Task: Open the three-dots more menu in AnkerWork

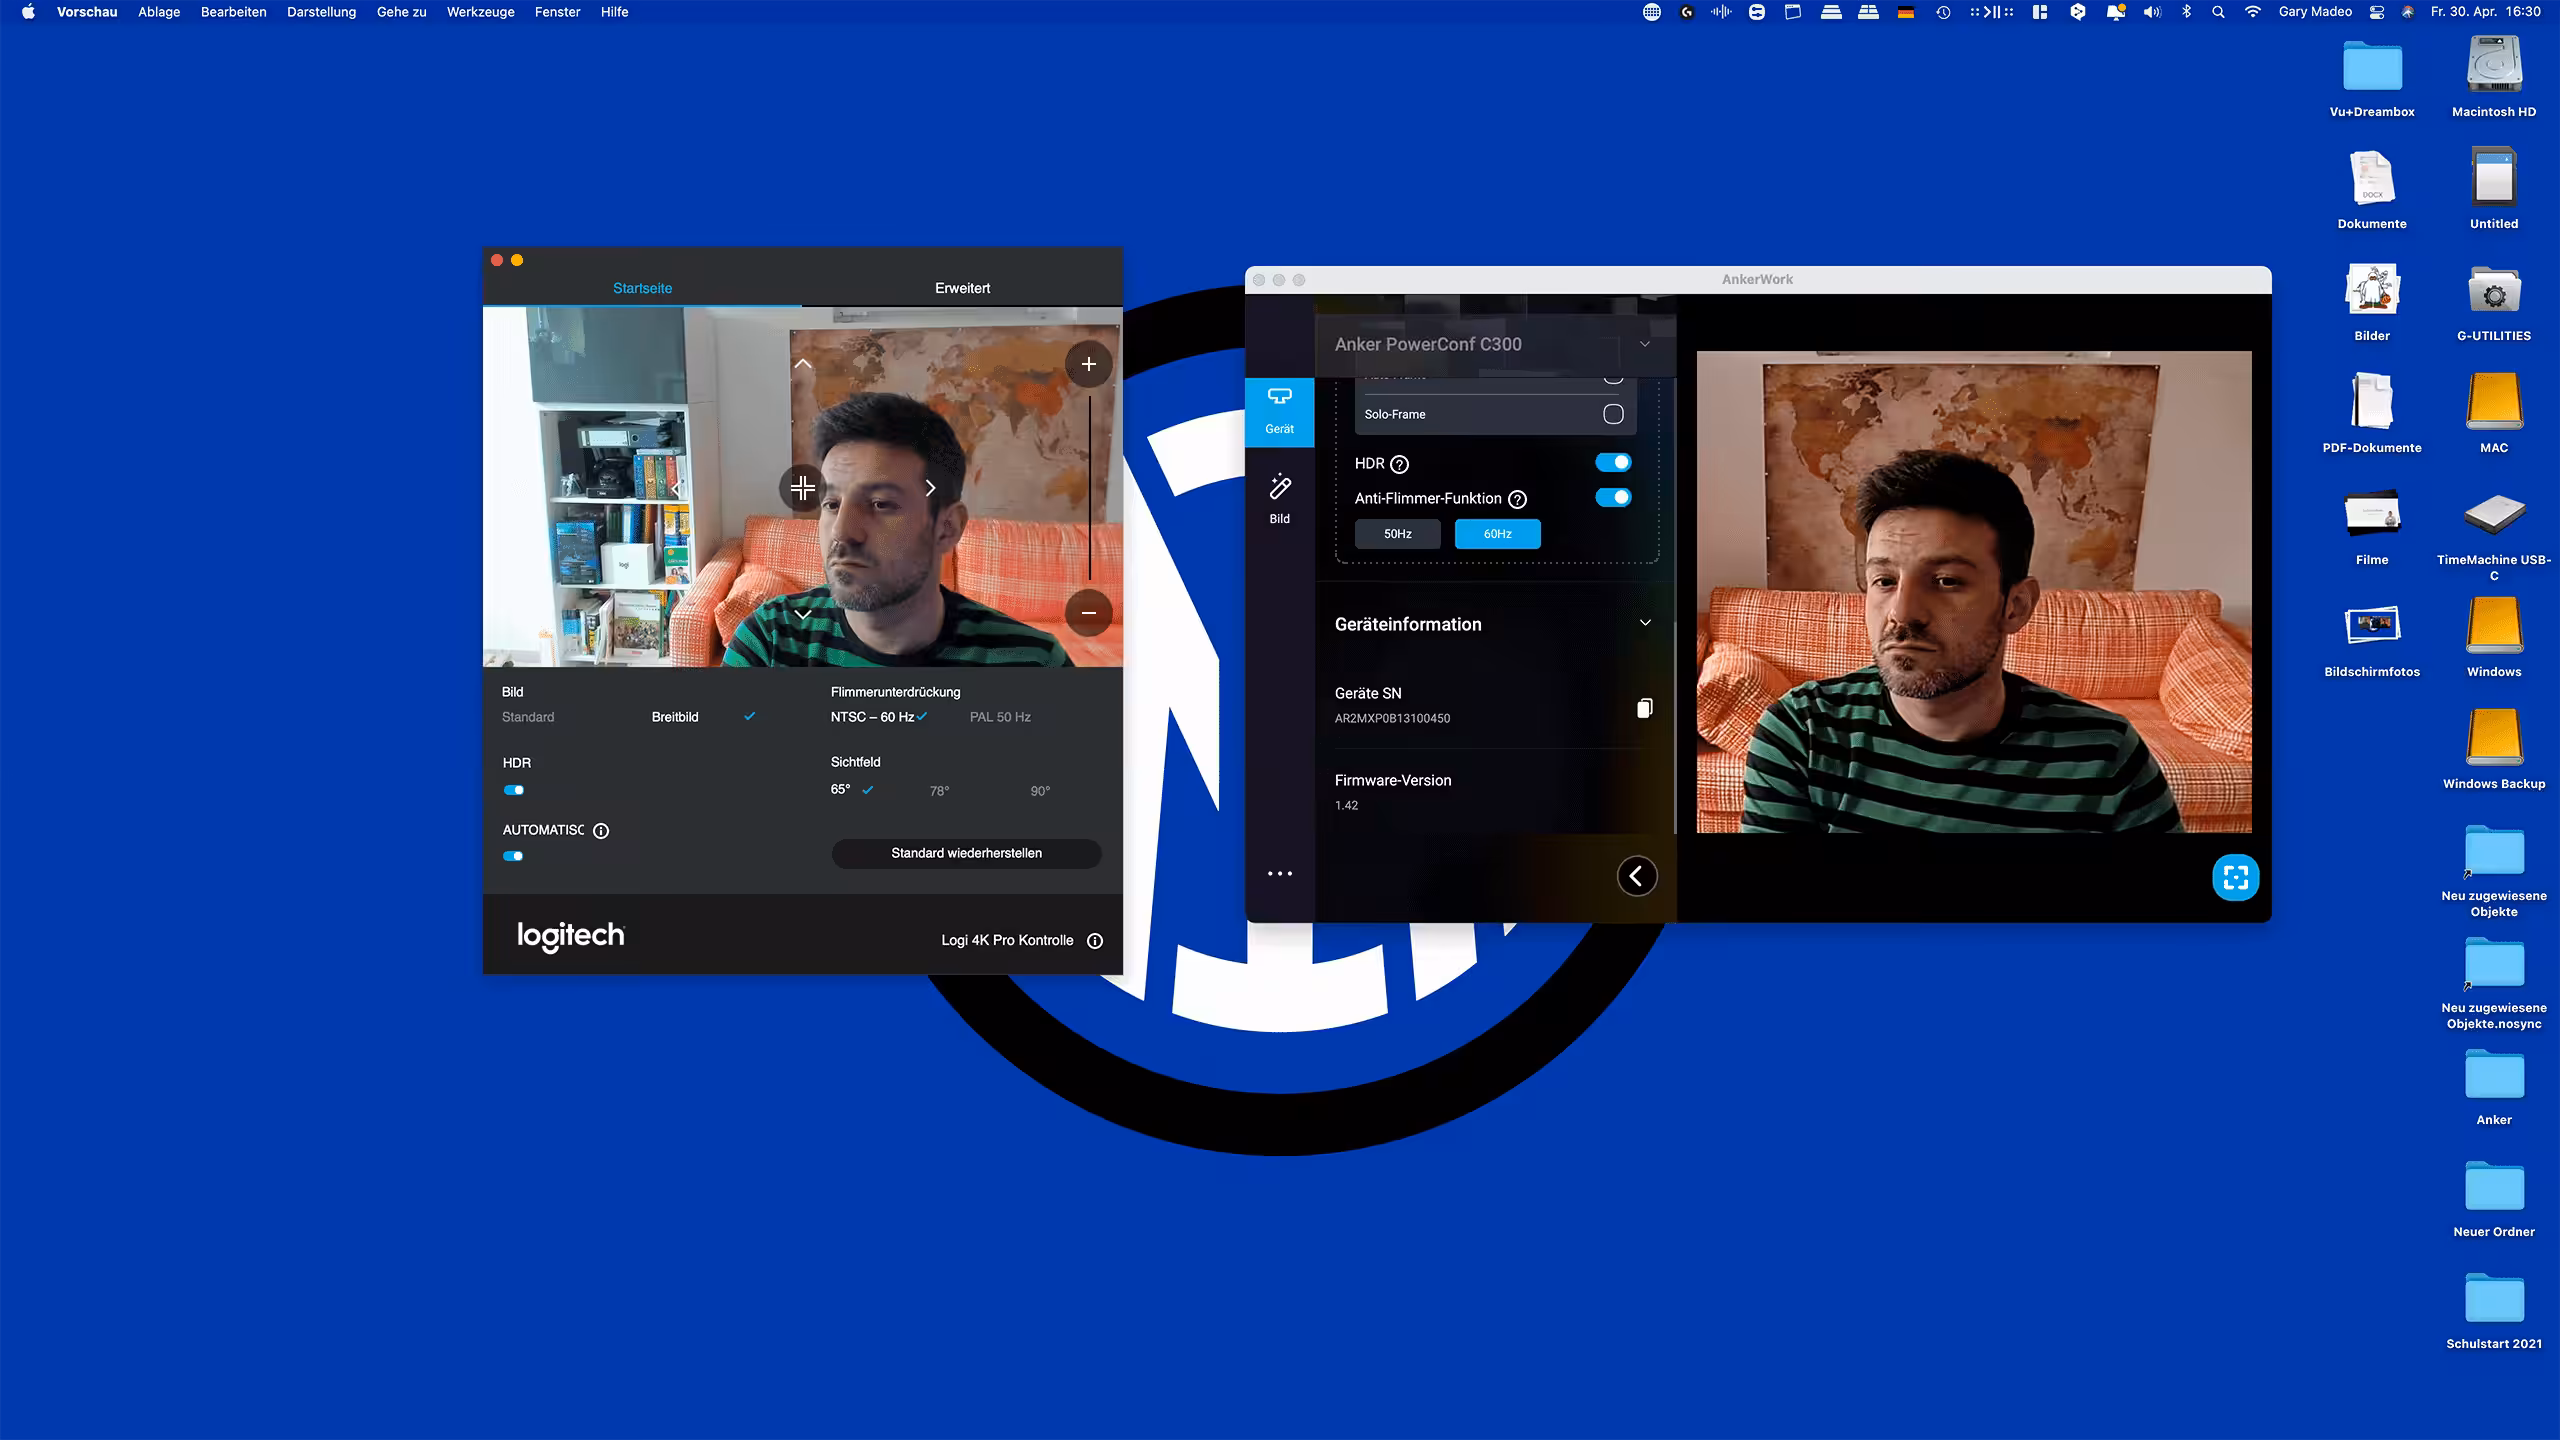Action: coord(1280,874)
